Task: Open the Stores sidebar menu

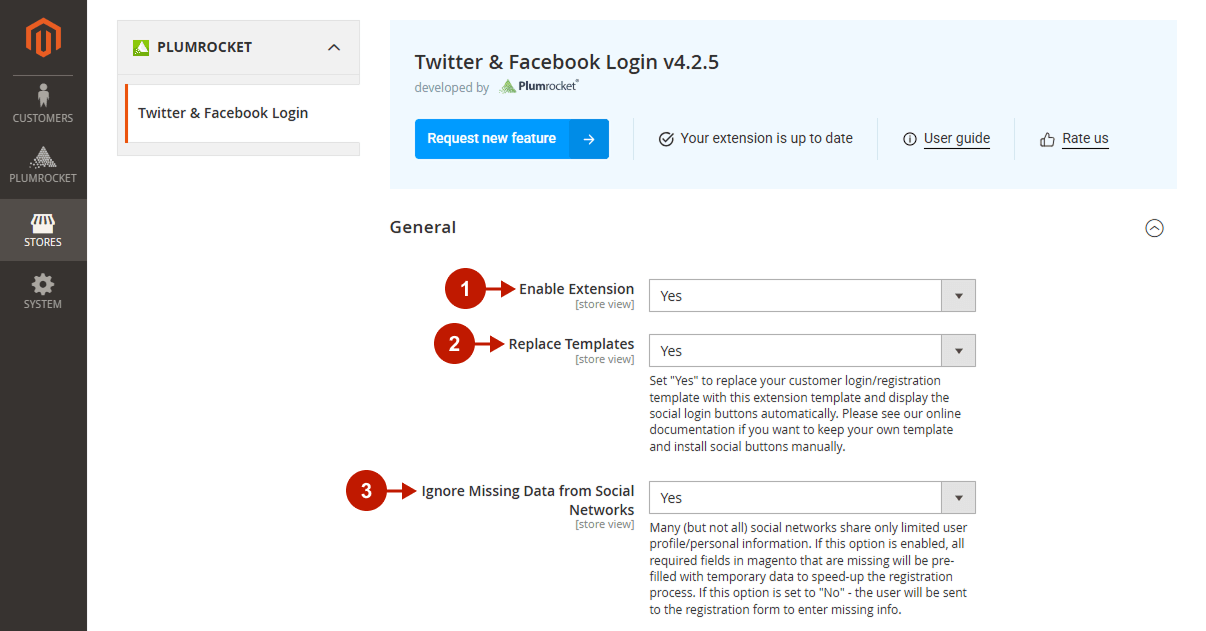Action: coord(43,230)
